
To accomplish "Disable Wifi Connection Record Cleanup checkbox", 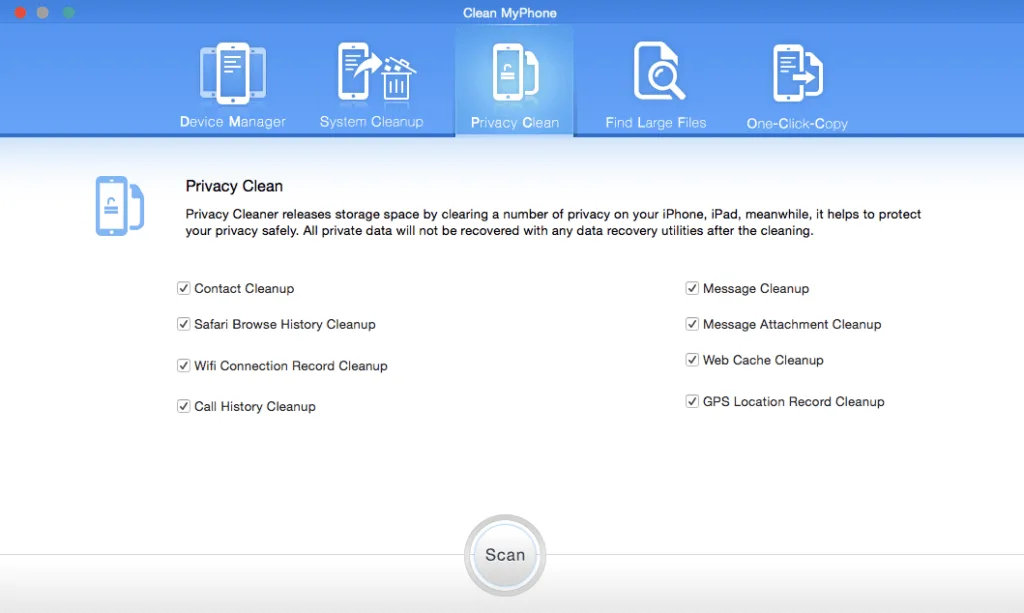I will pyautogui.click(x=184, y=366).
